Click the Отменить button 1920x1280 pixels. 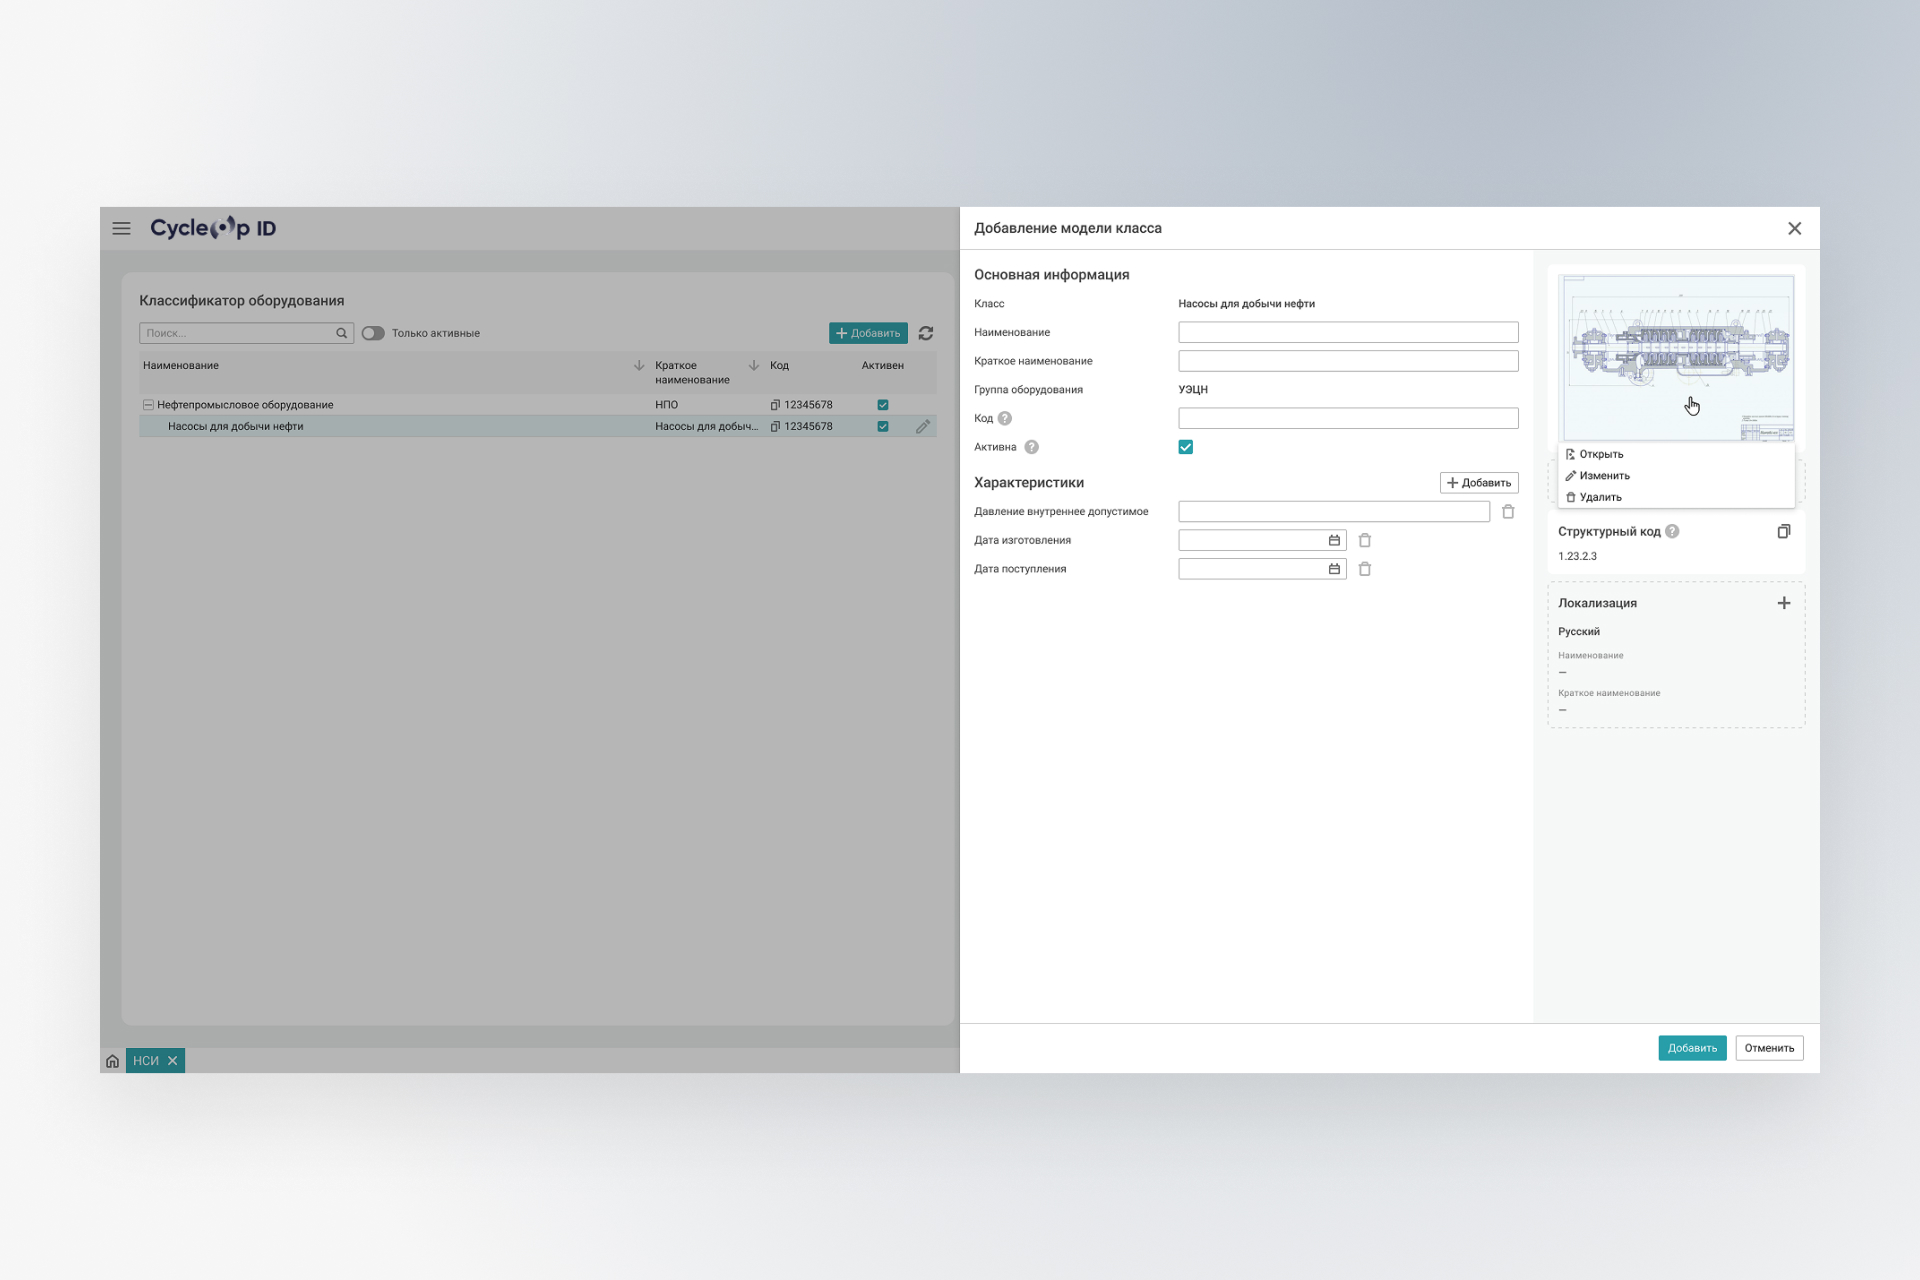coord(1768,1048)
